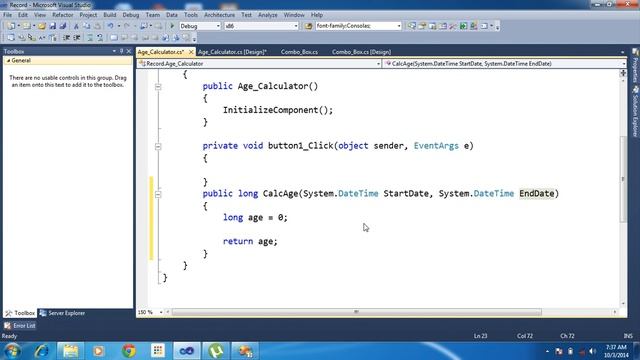The image size is (640, 360).
Task: Select the Toolbox bottom tab
Action: (20, 313)
